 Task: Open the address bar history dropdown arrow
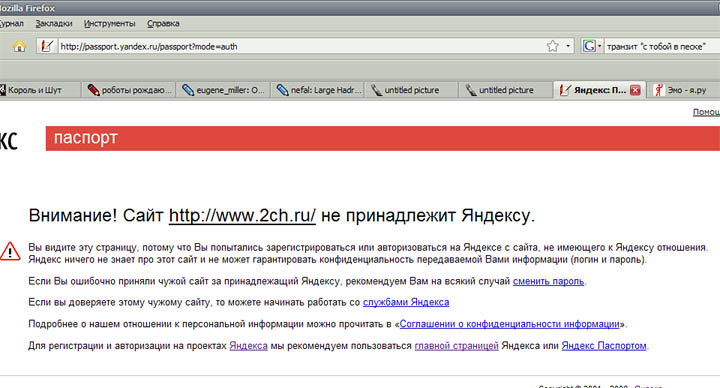(568, 46)
